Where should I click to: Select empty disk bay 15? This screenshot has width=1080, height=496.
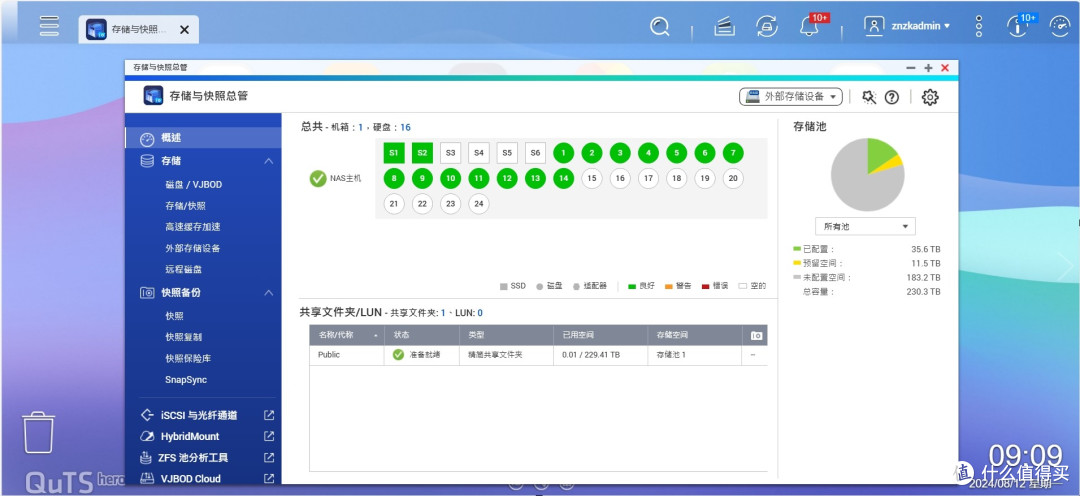[x=592, y=178]
